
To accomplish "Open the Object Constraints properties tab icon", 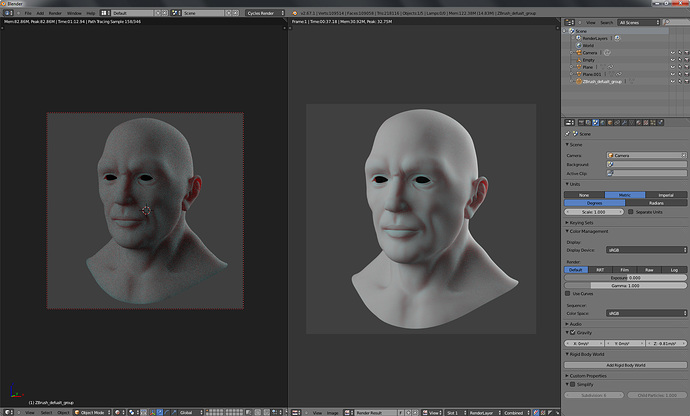I will coord(617,123).
